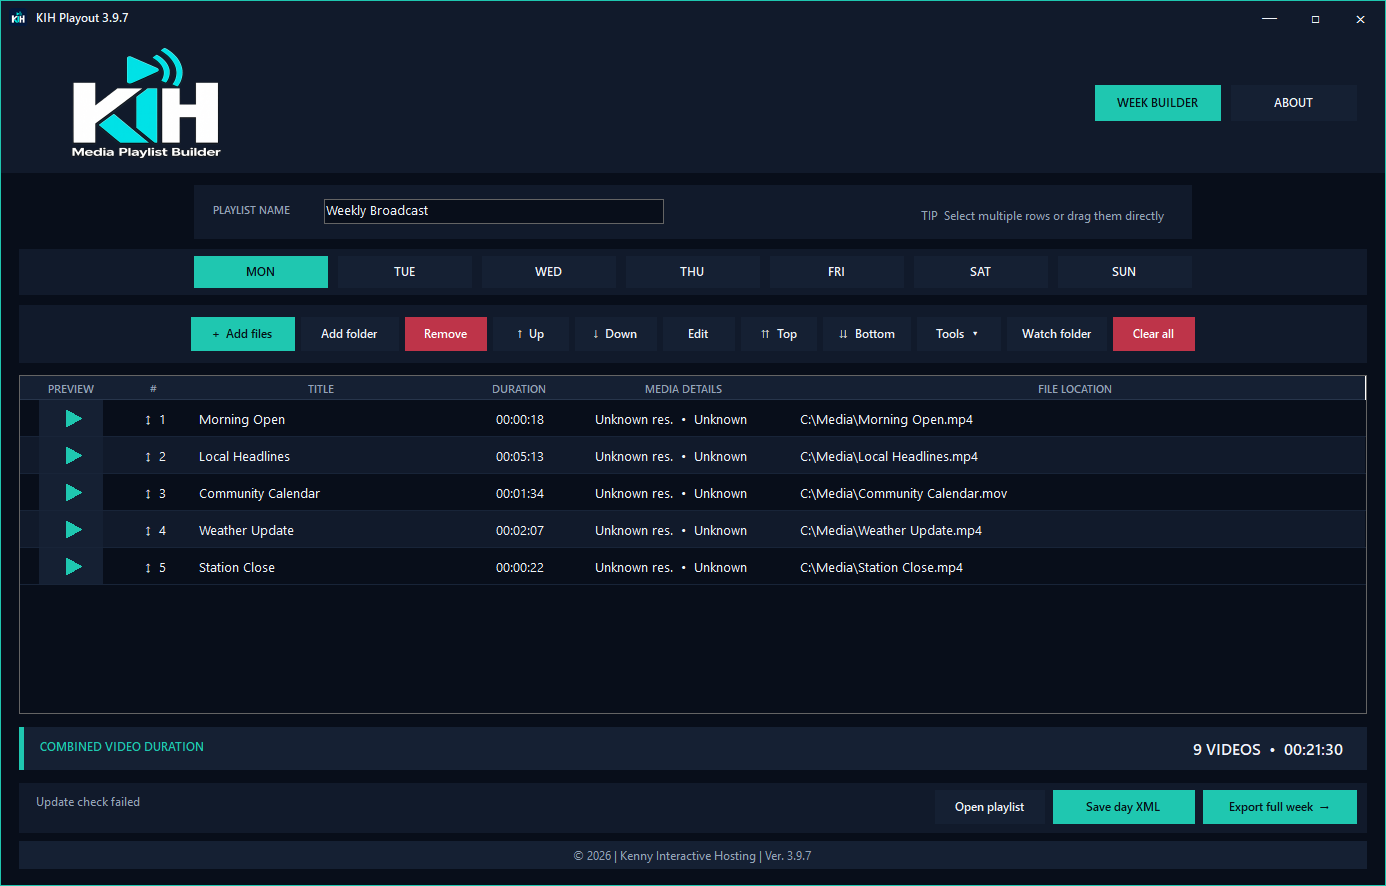Click the KIH Media Playlist Builder logo
The height and width of the screenshot is (886, 1386).
[146, 104]
